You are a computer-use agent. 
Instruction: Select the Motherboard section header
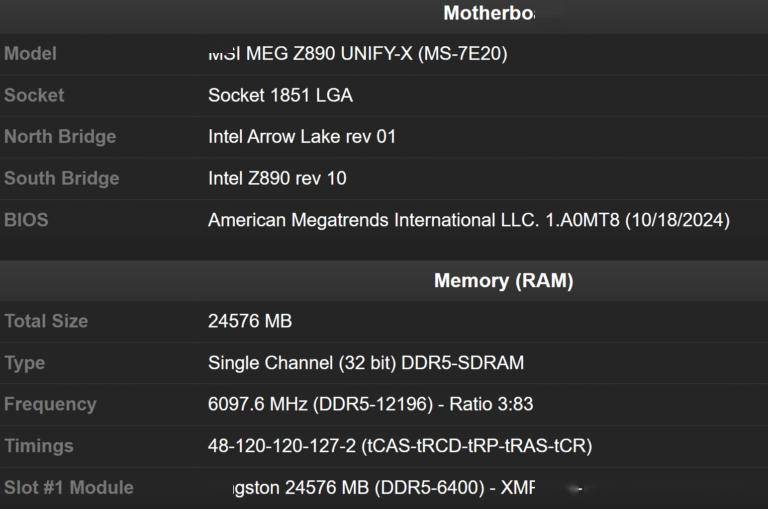[489, 13]
